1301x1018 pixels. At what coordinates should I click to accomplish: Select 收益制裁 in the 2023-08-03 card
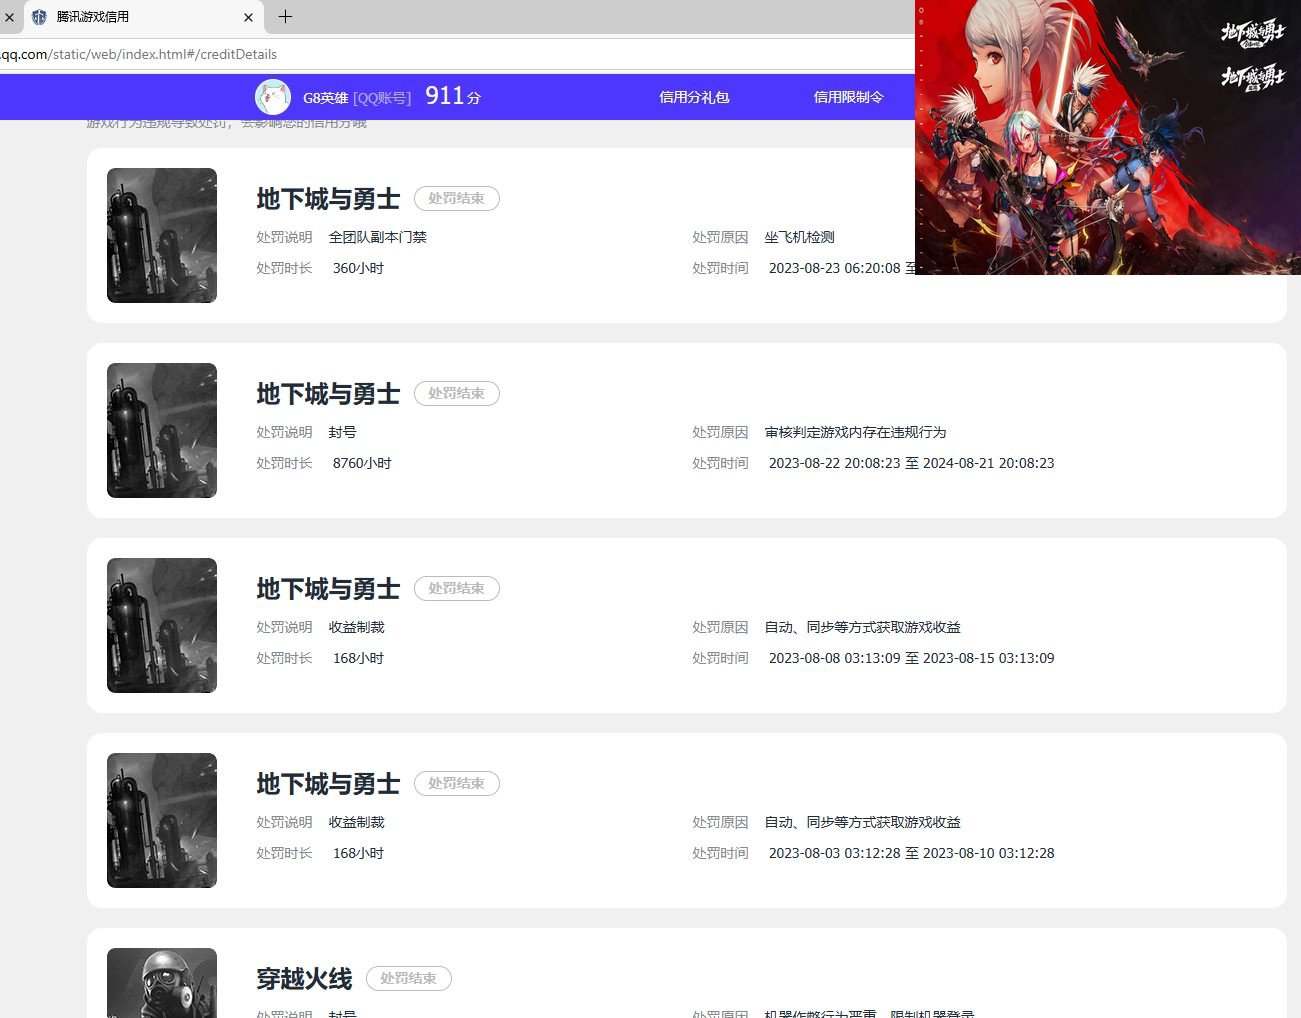tap(357, 822)
